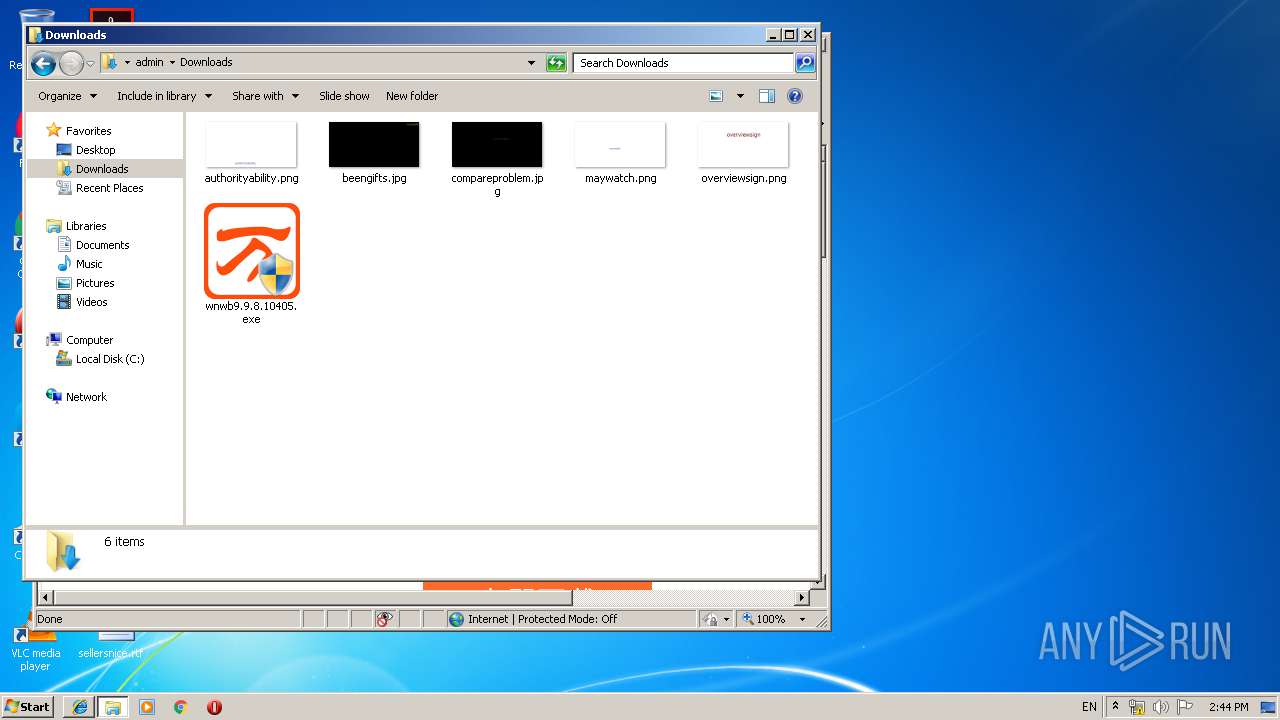Select Libraries in navigation pane
This screenshot has width=1280, height=720.
[x=86, y=226]
